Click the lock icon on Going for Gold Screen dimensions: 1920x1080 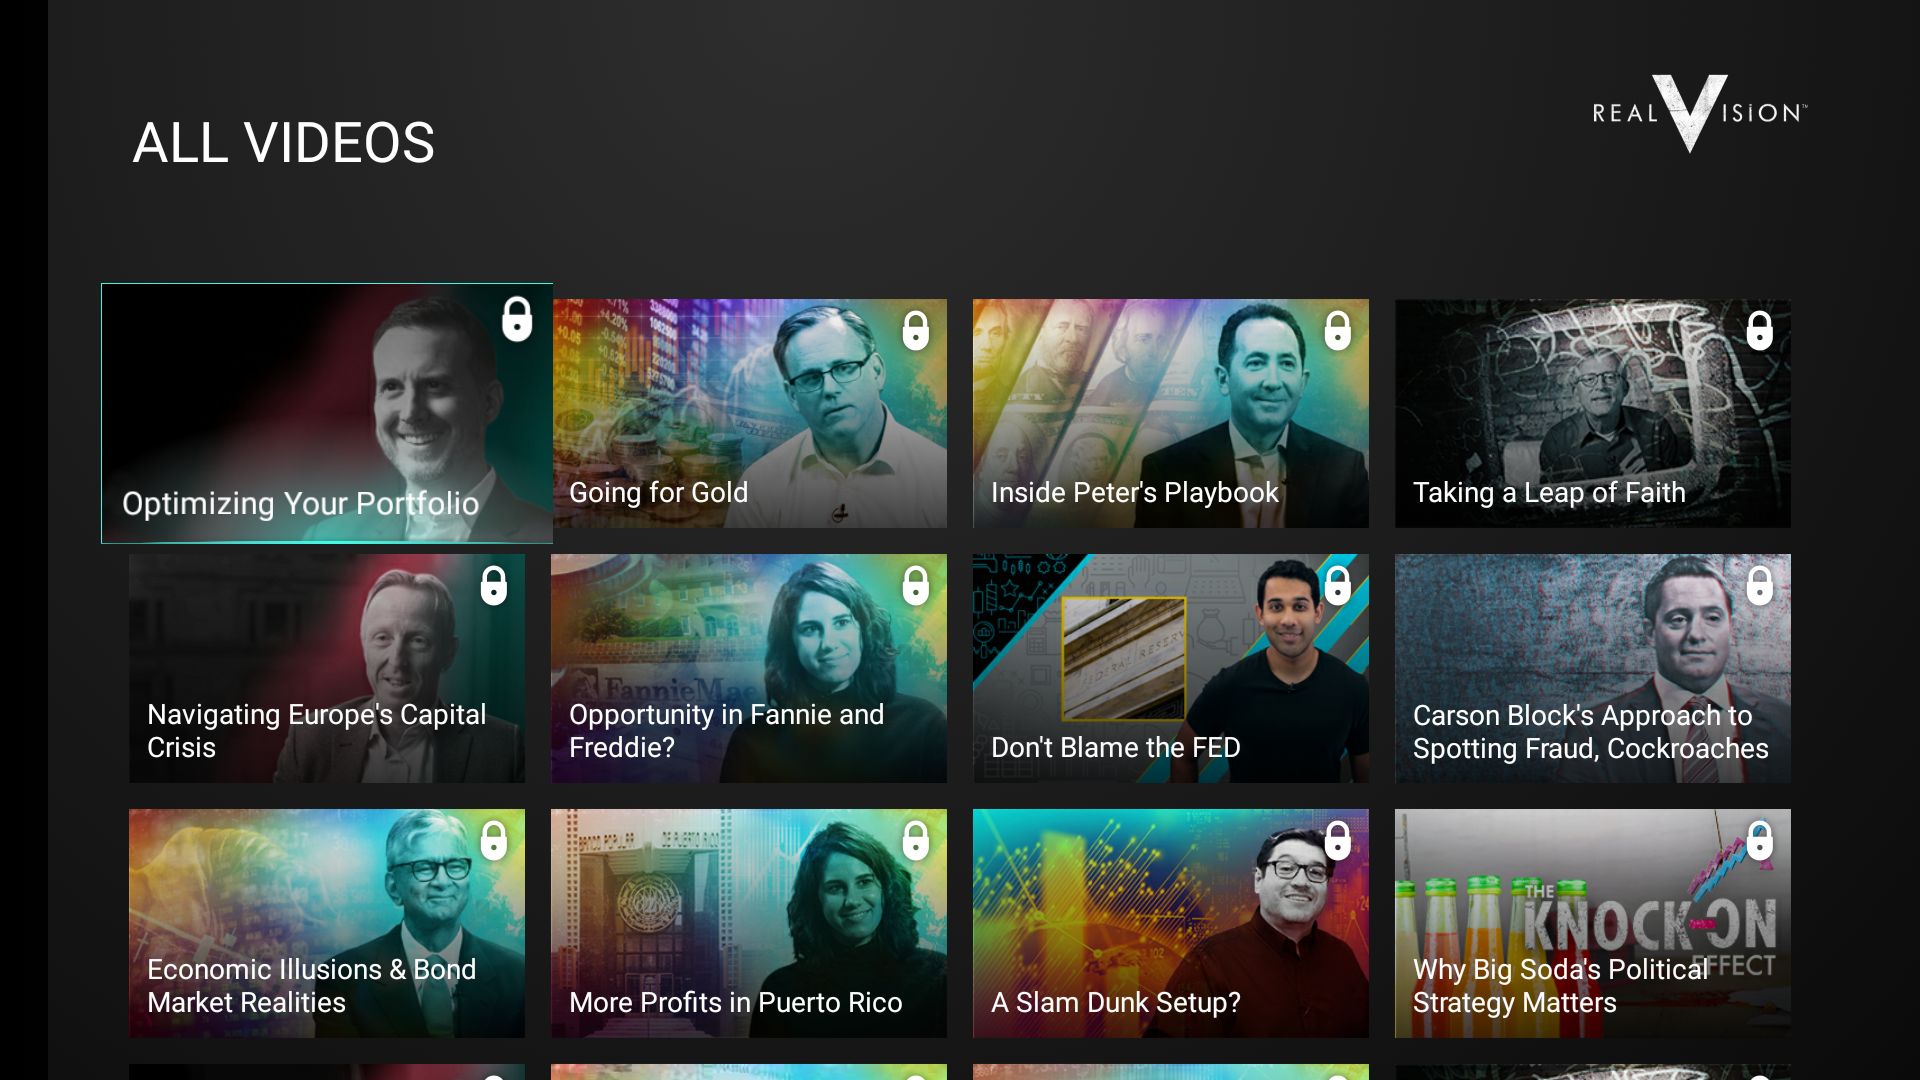click(916, 331)
